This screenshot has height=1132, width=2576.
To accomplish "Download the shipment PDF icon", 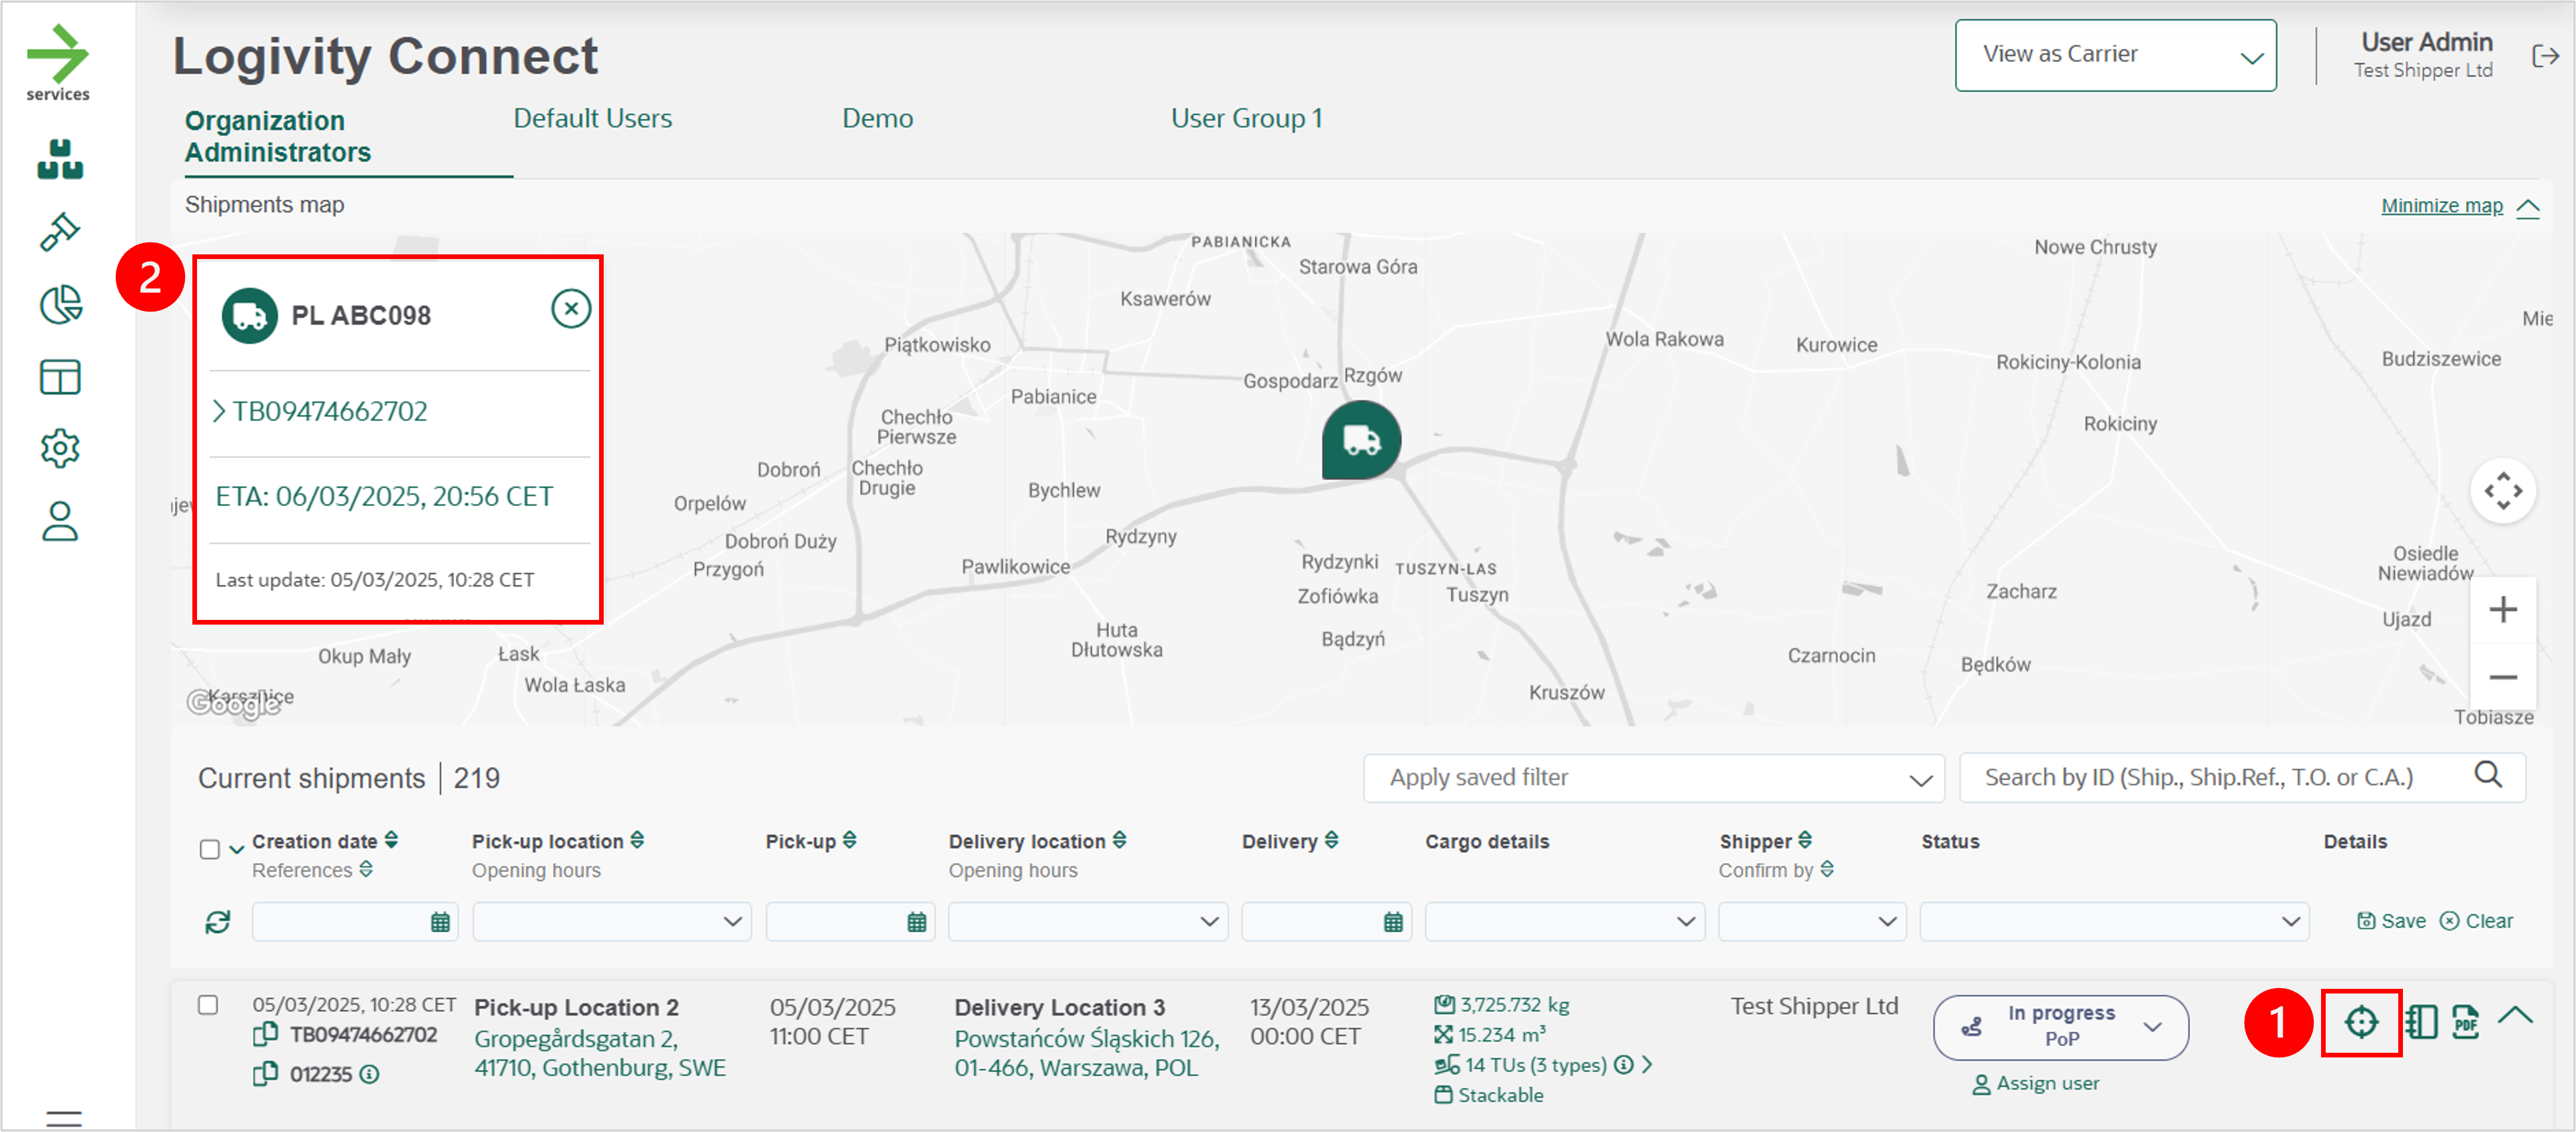I will pyautogui.click(x=2466, y=1022).
